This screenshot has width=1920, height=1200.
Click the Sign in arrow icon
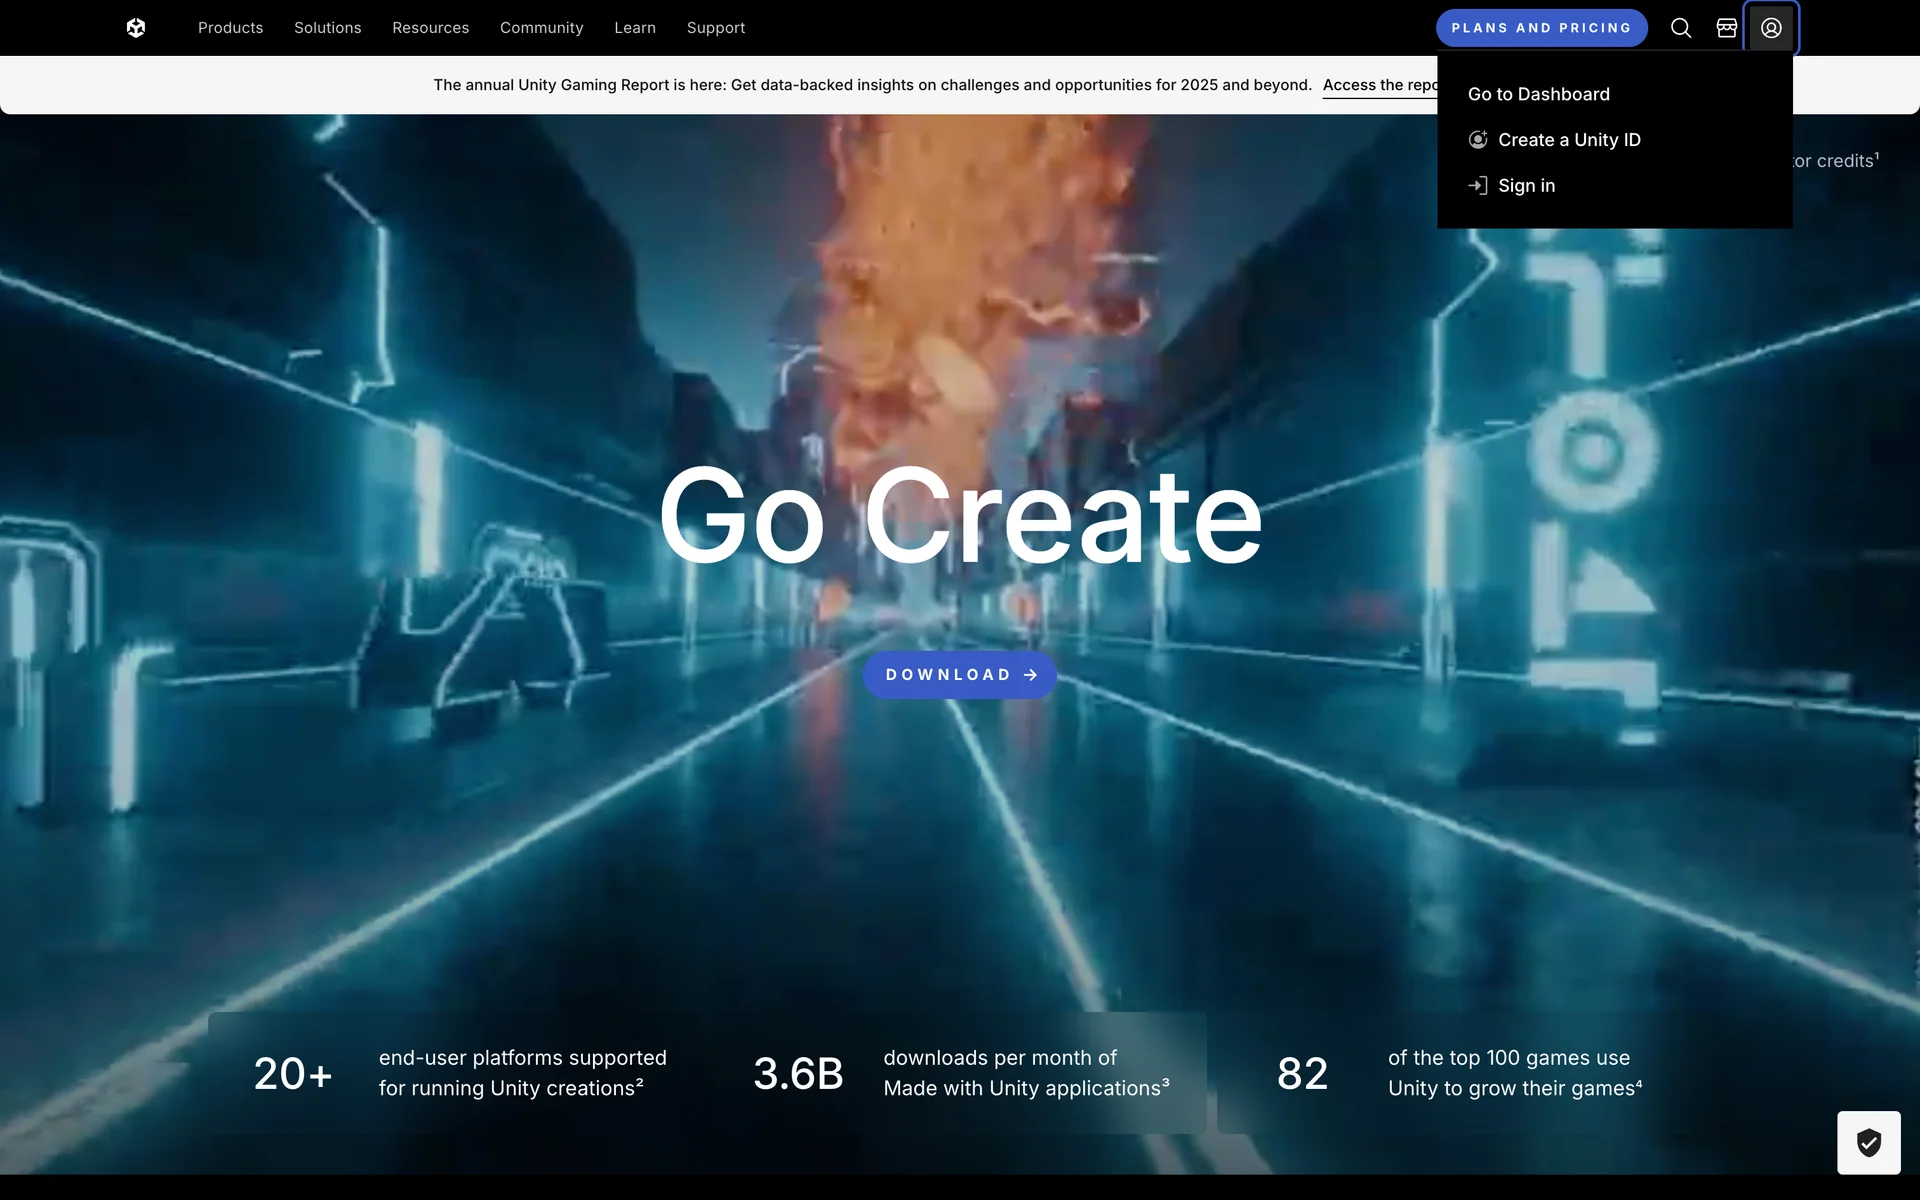pyautogui.click(x=1478, y=186)
